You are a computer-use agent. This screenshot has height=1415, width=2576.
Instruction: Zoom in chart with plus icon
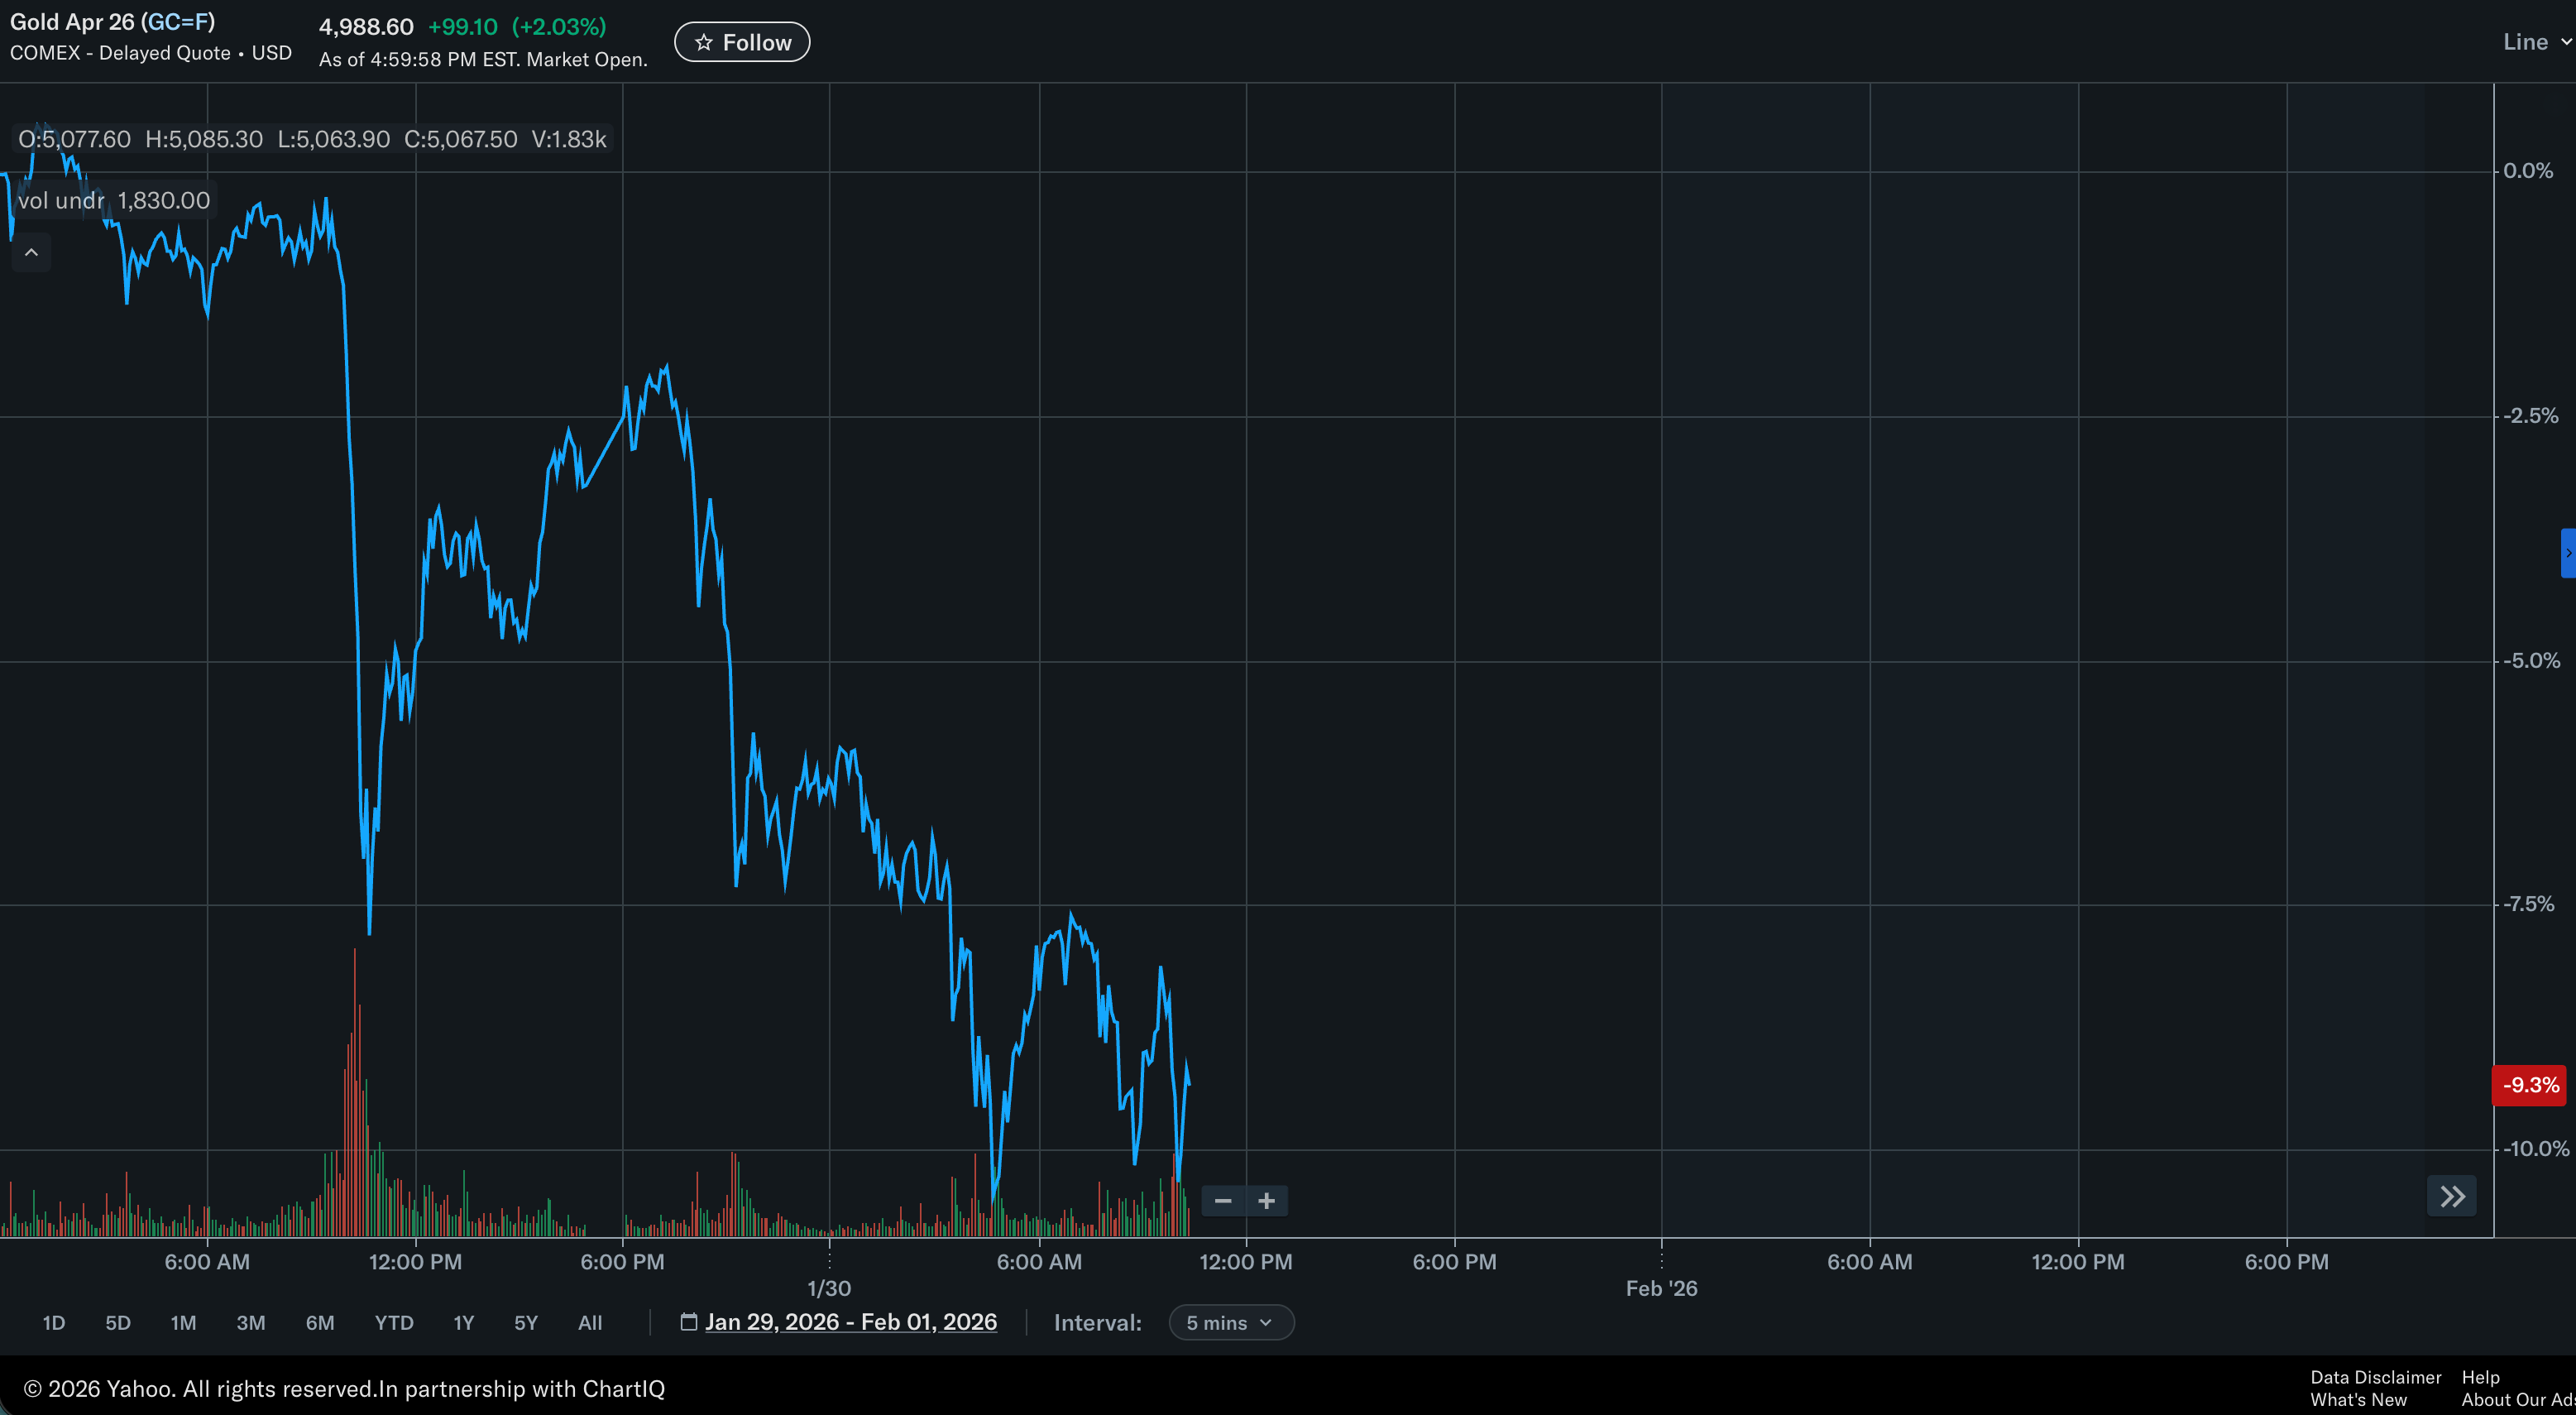pos(1266,1200)
